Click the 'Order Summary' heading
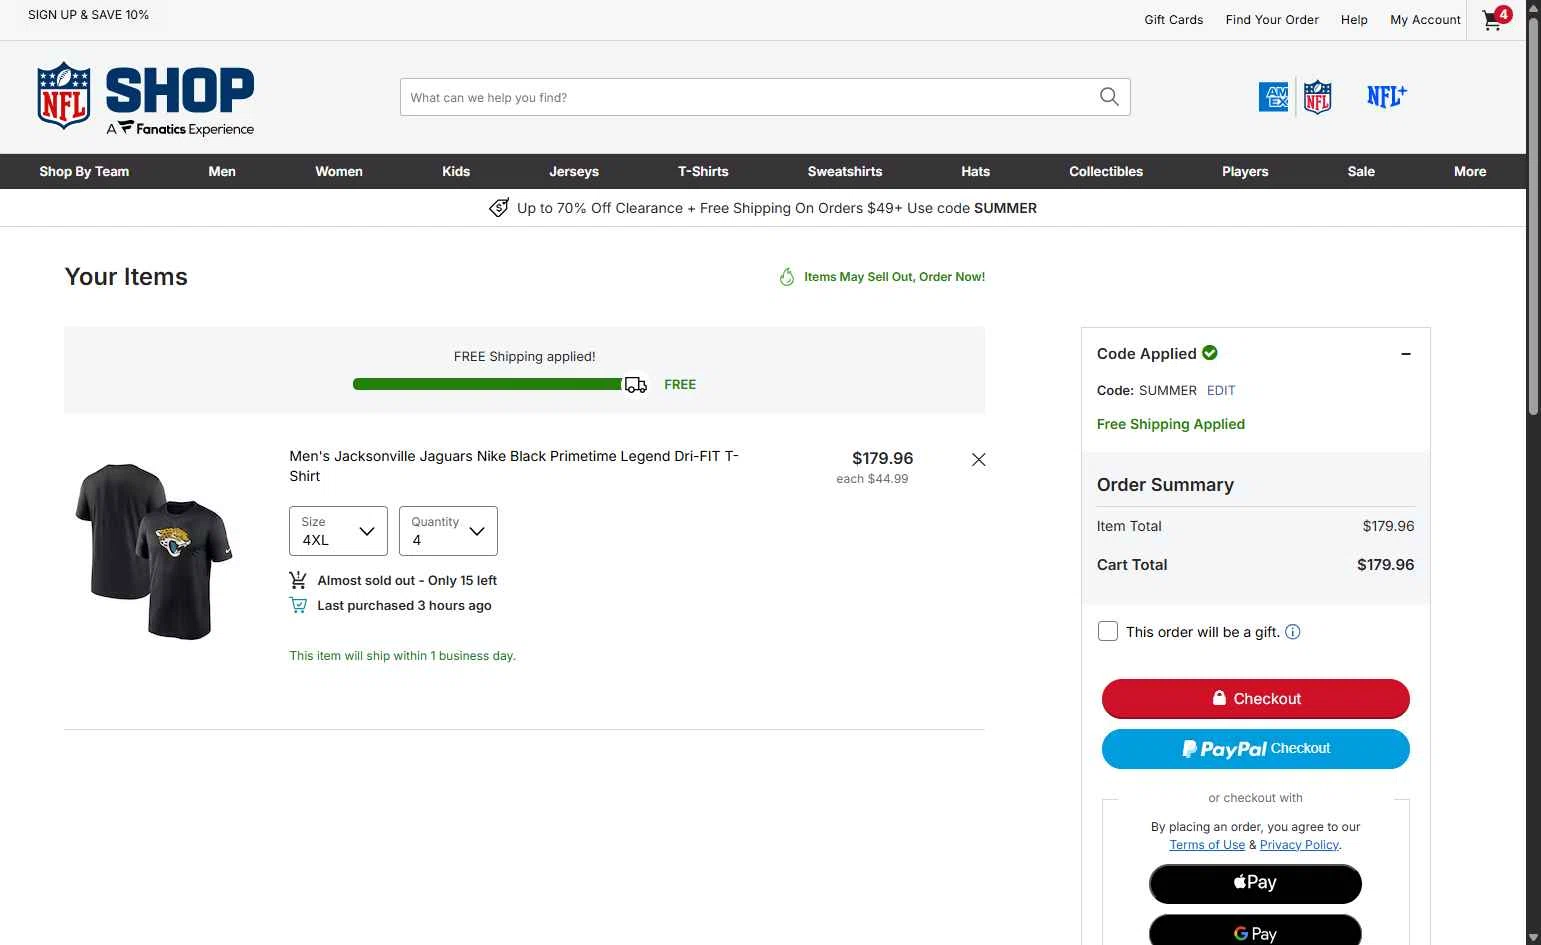The width and height of the screenshot is (1541, 945). tap(1165, 485)
